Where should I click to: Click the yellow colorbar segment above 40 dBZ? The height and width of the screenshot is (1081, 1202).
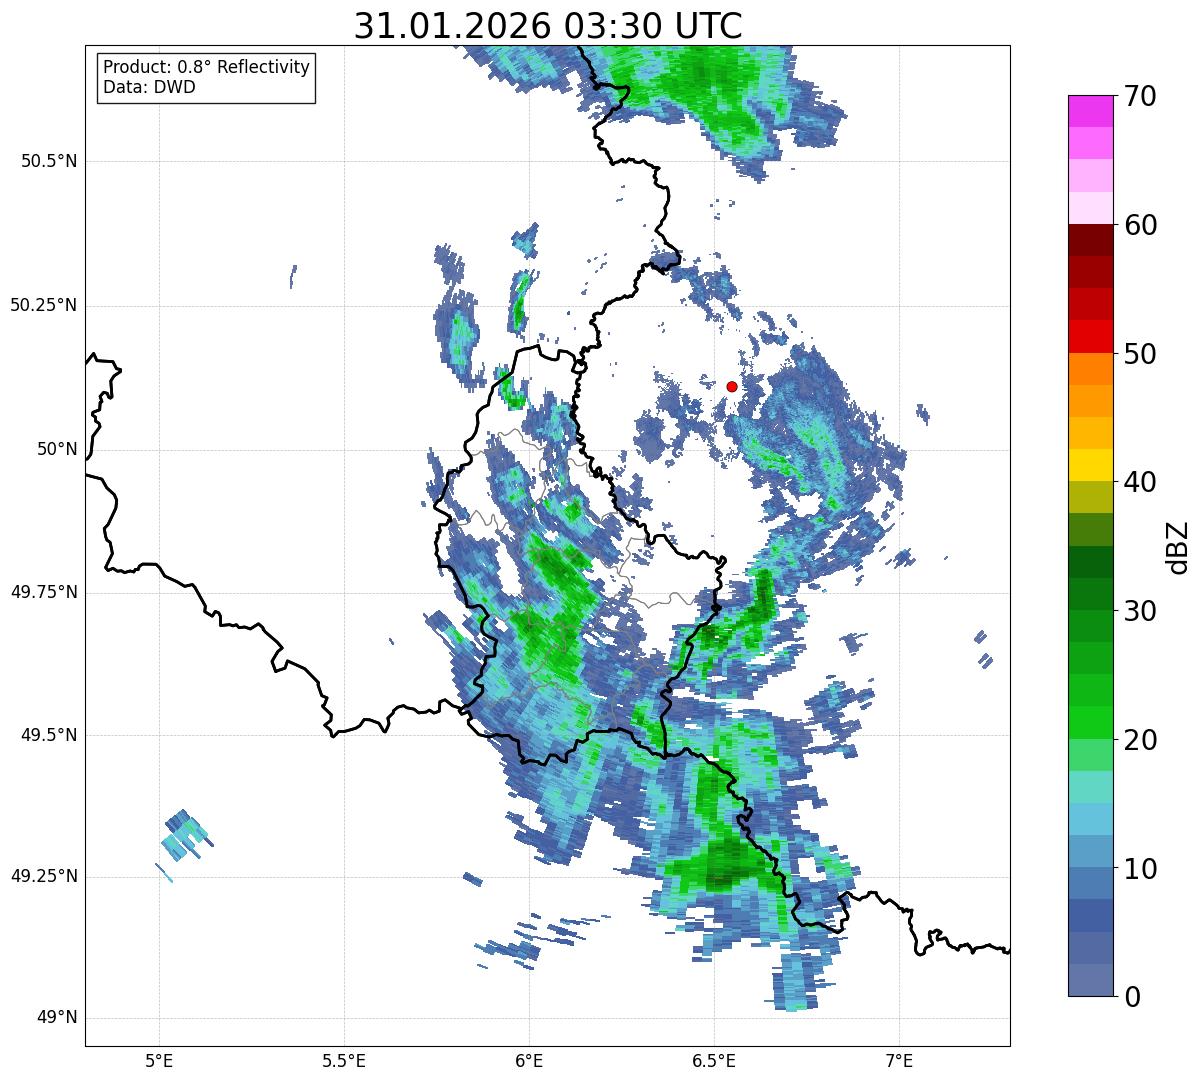pyautogui.click(x=1091, y=465)
